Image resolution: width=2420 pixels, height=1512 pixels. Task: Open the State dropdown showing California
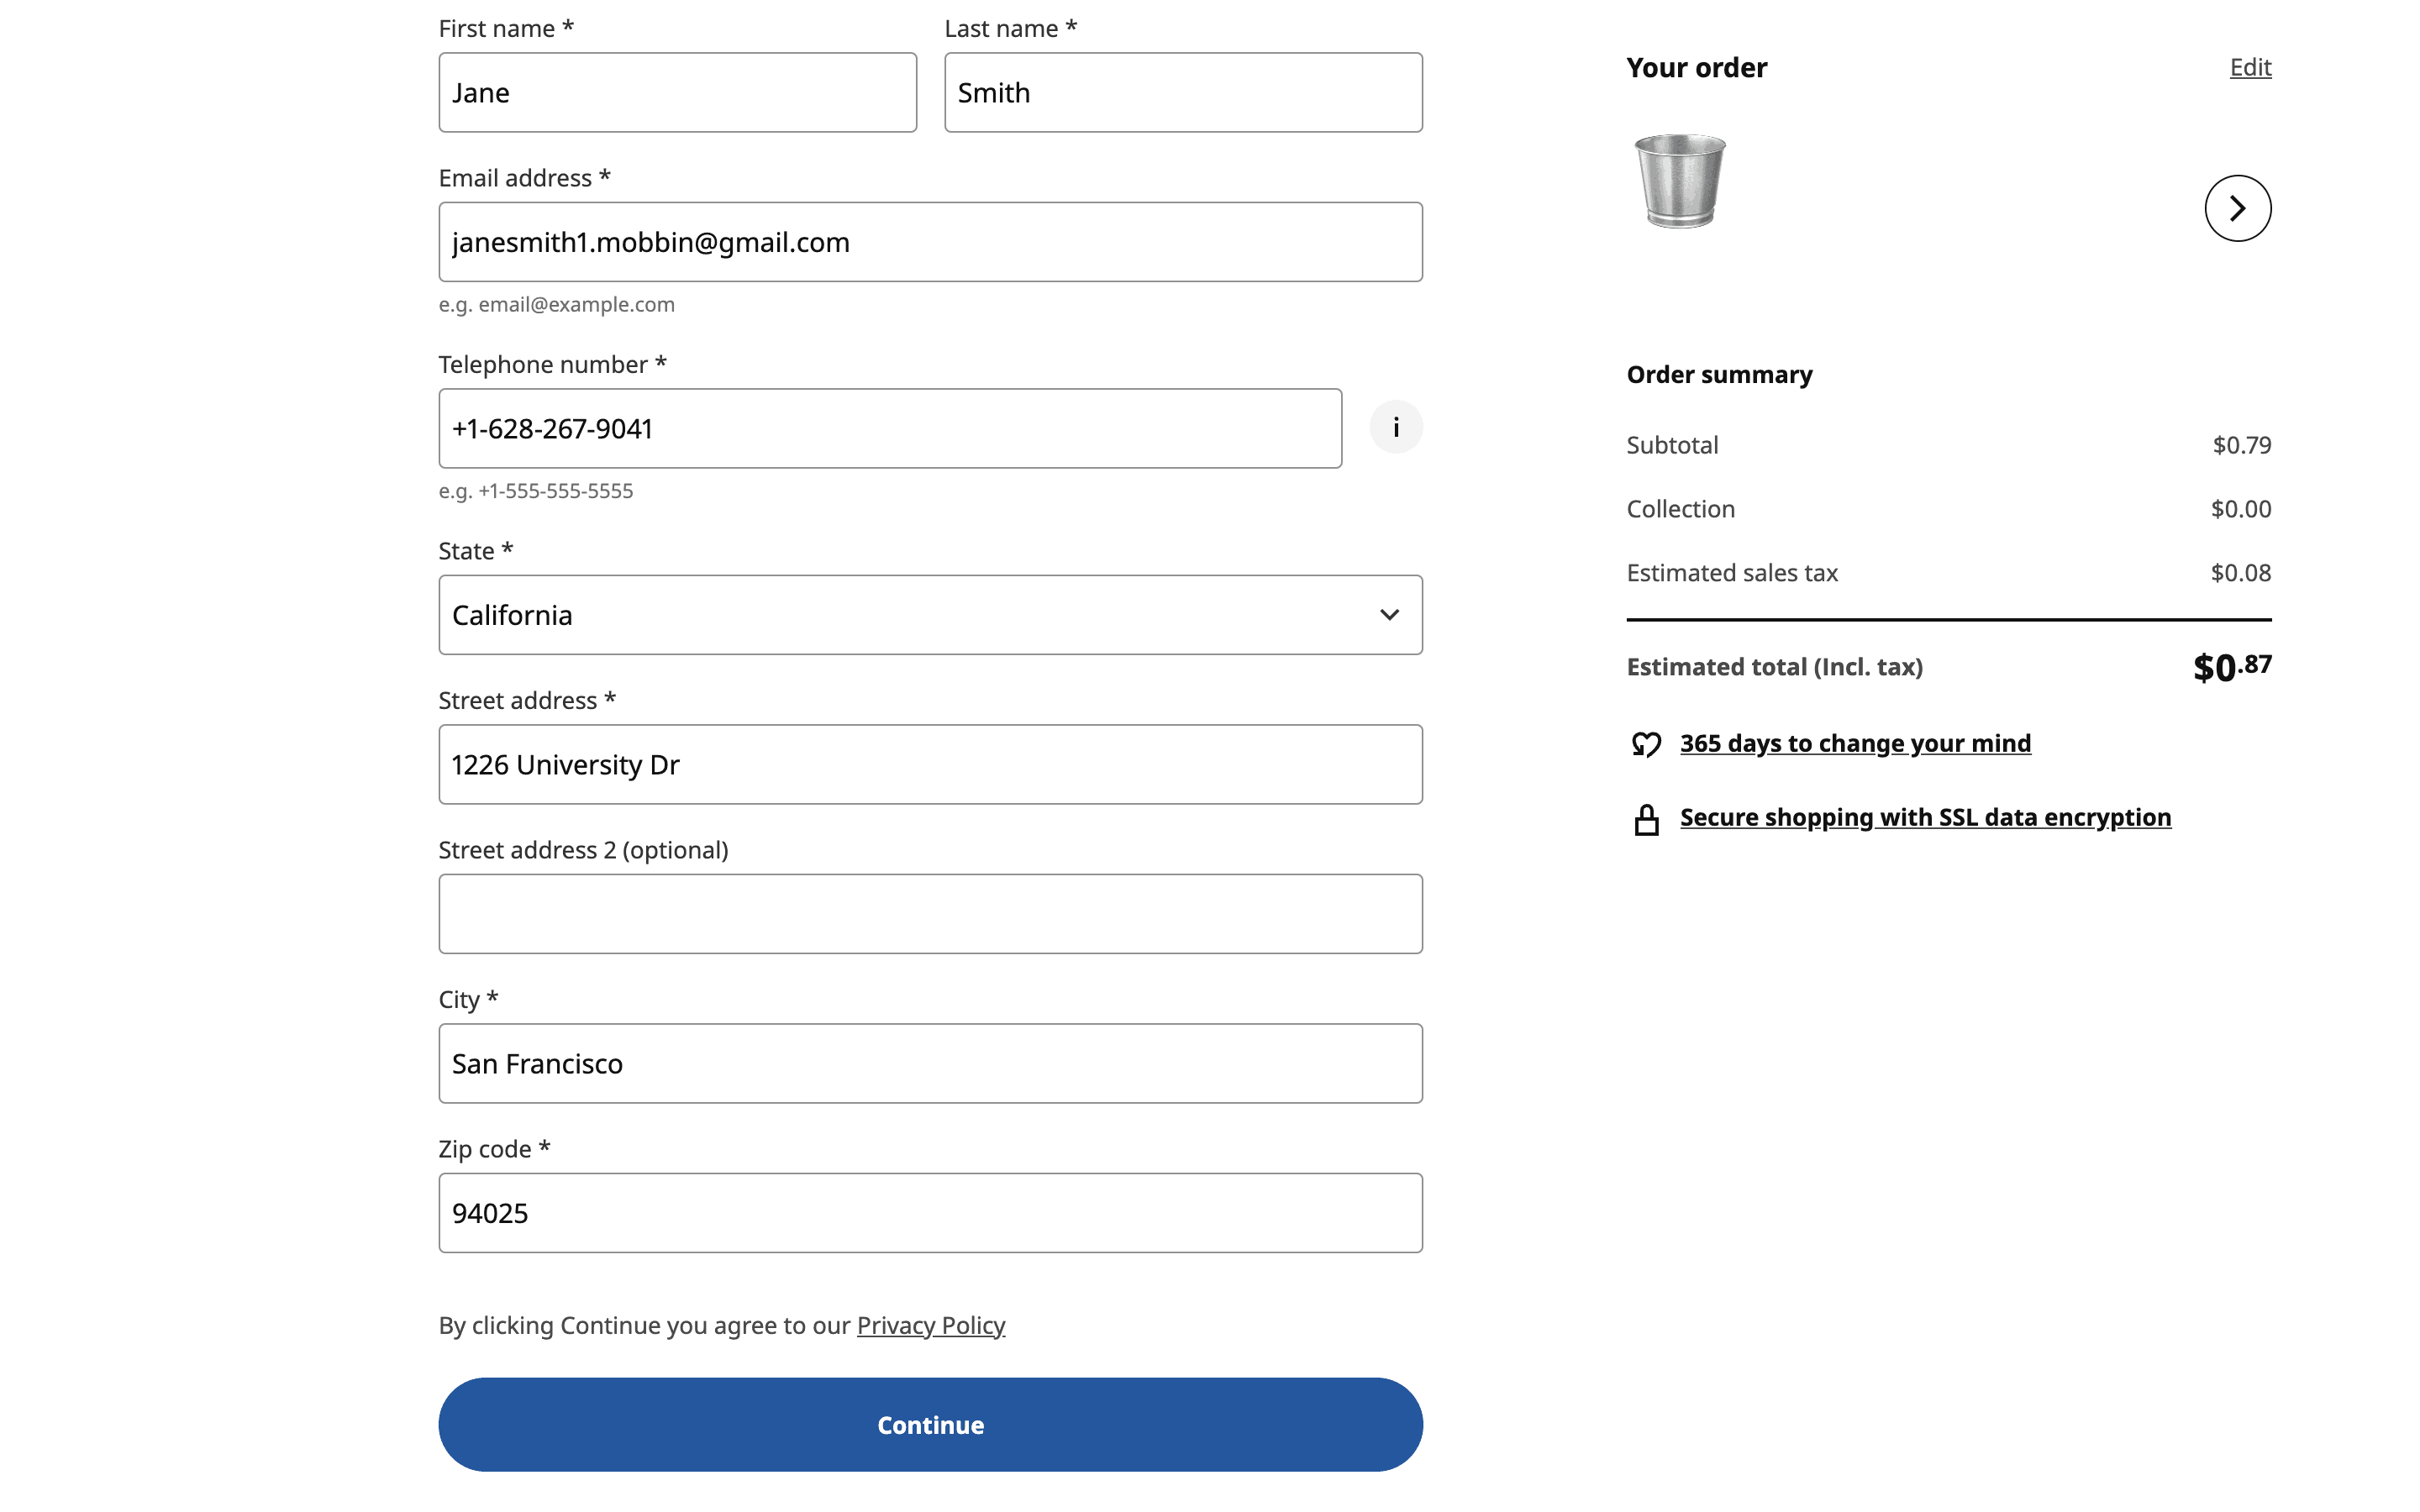[x=929, y=615]
